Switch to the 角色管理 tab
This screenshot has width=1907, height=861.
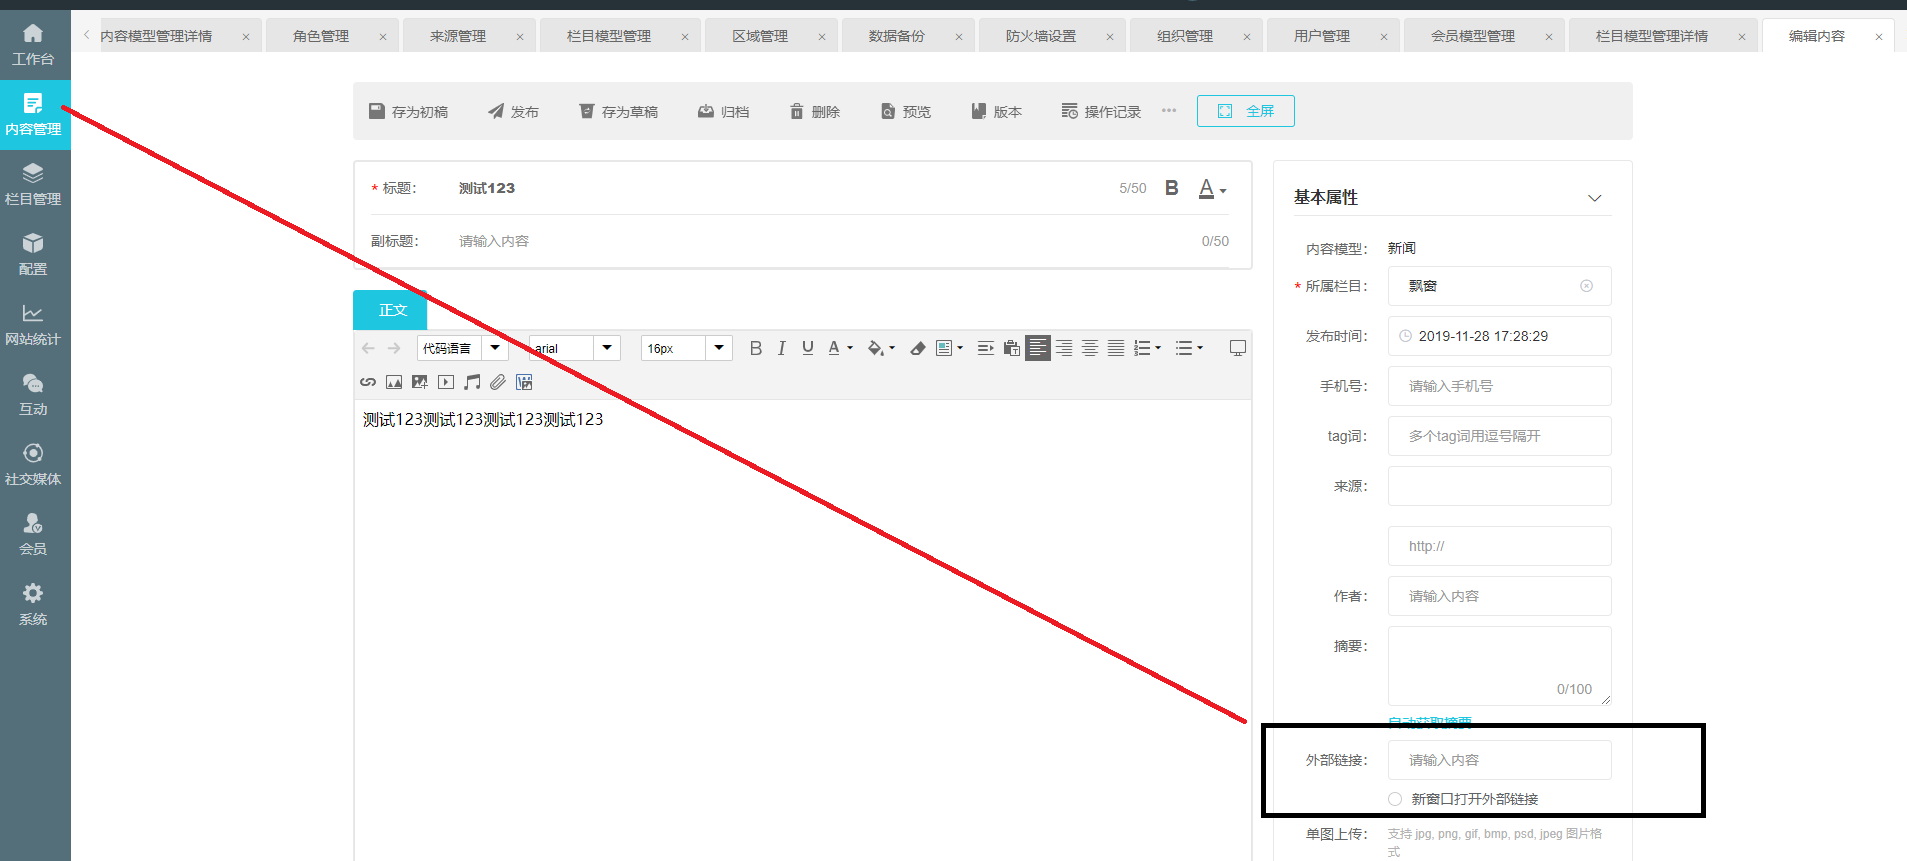tap(321, 36)
